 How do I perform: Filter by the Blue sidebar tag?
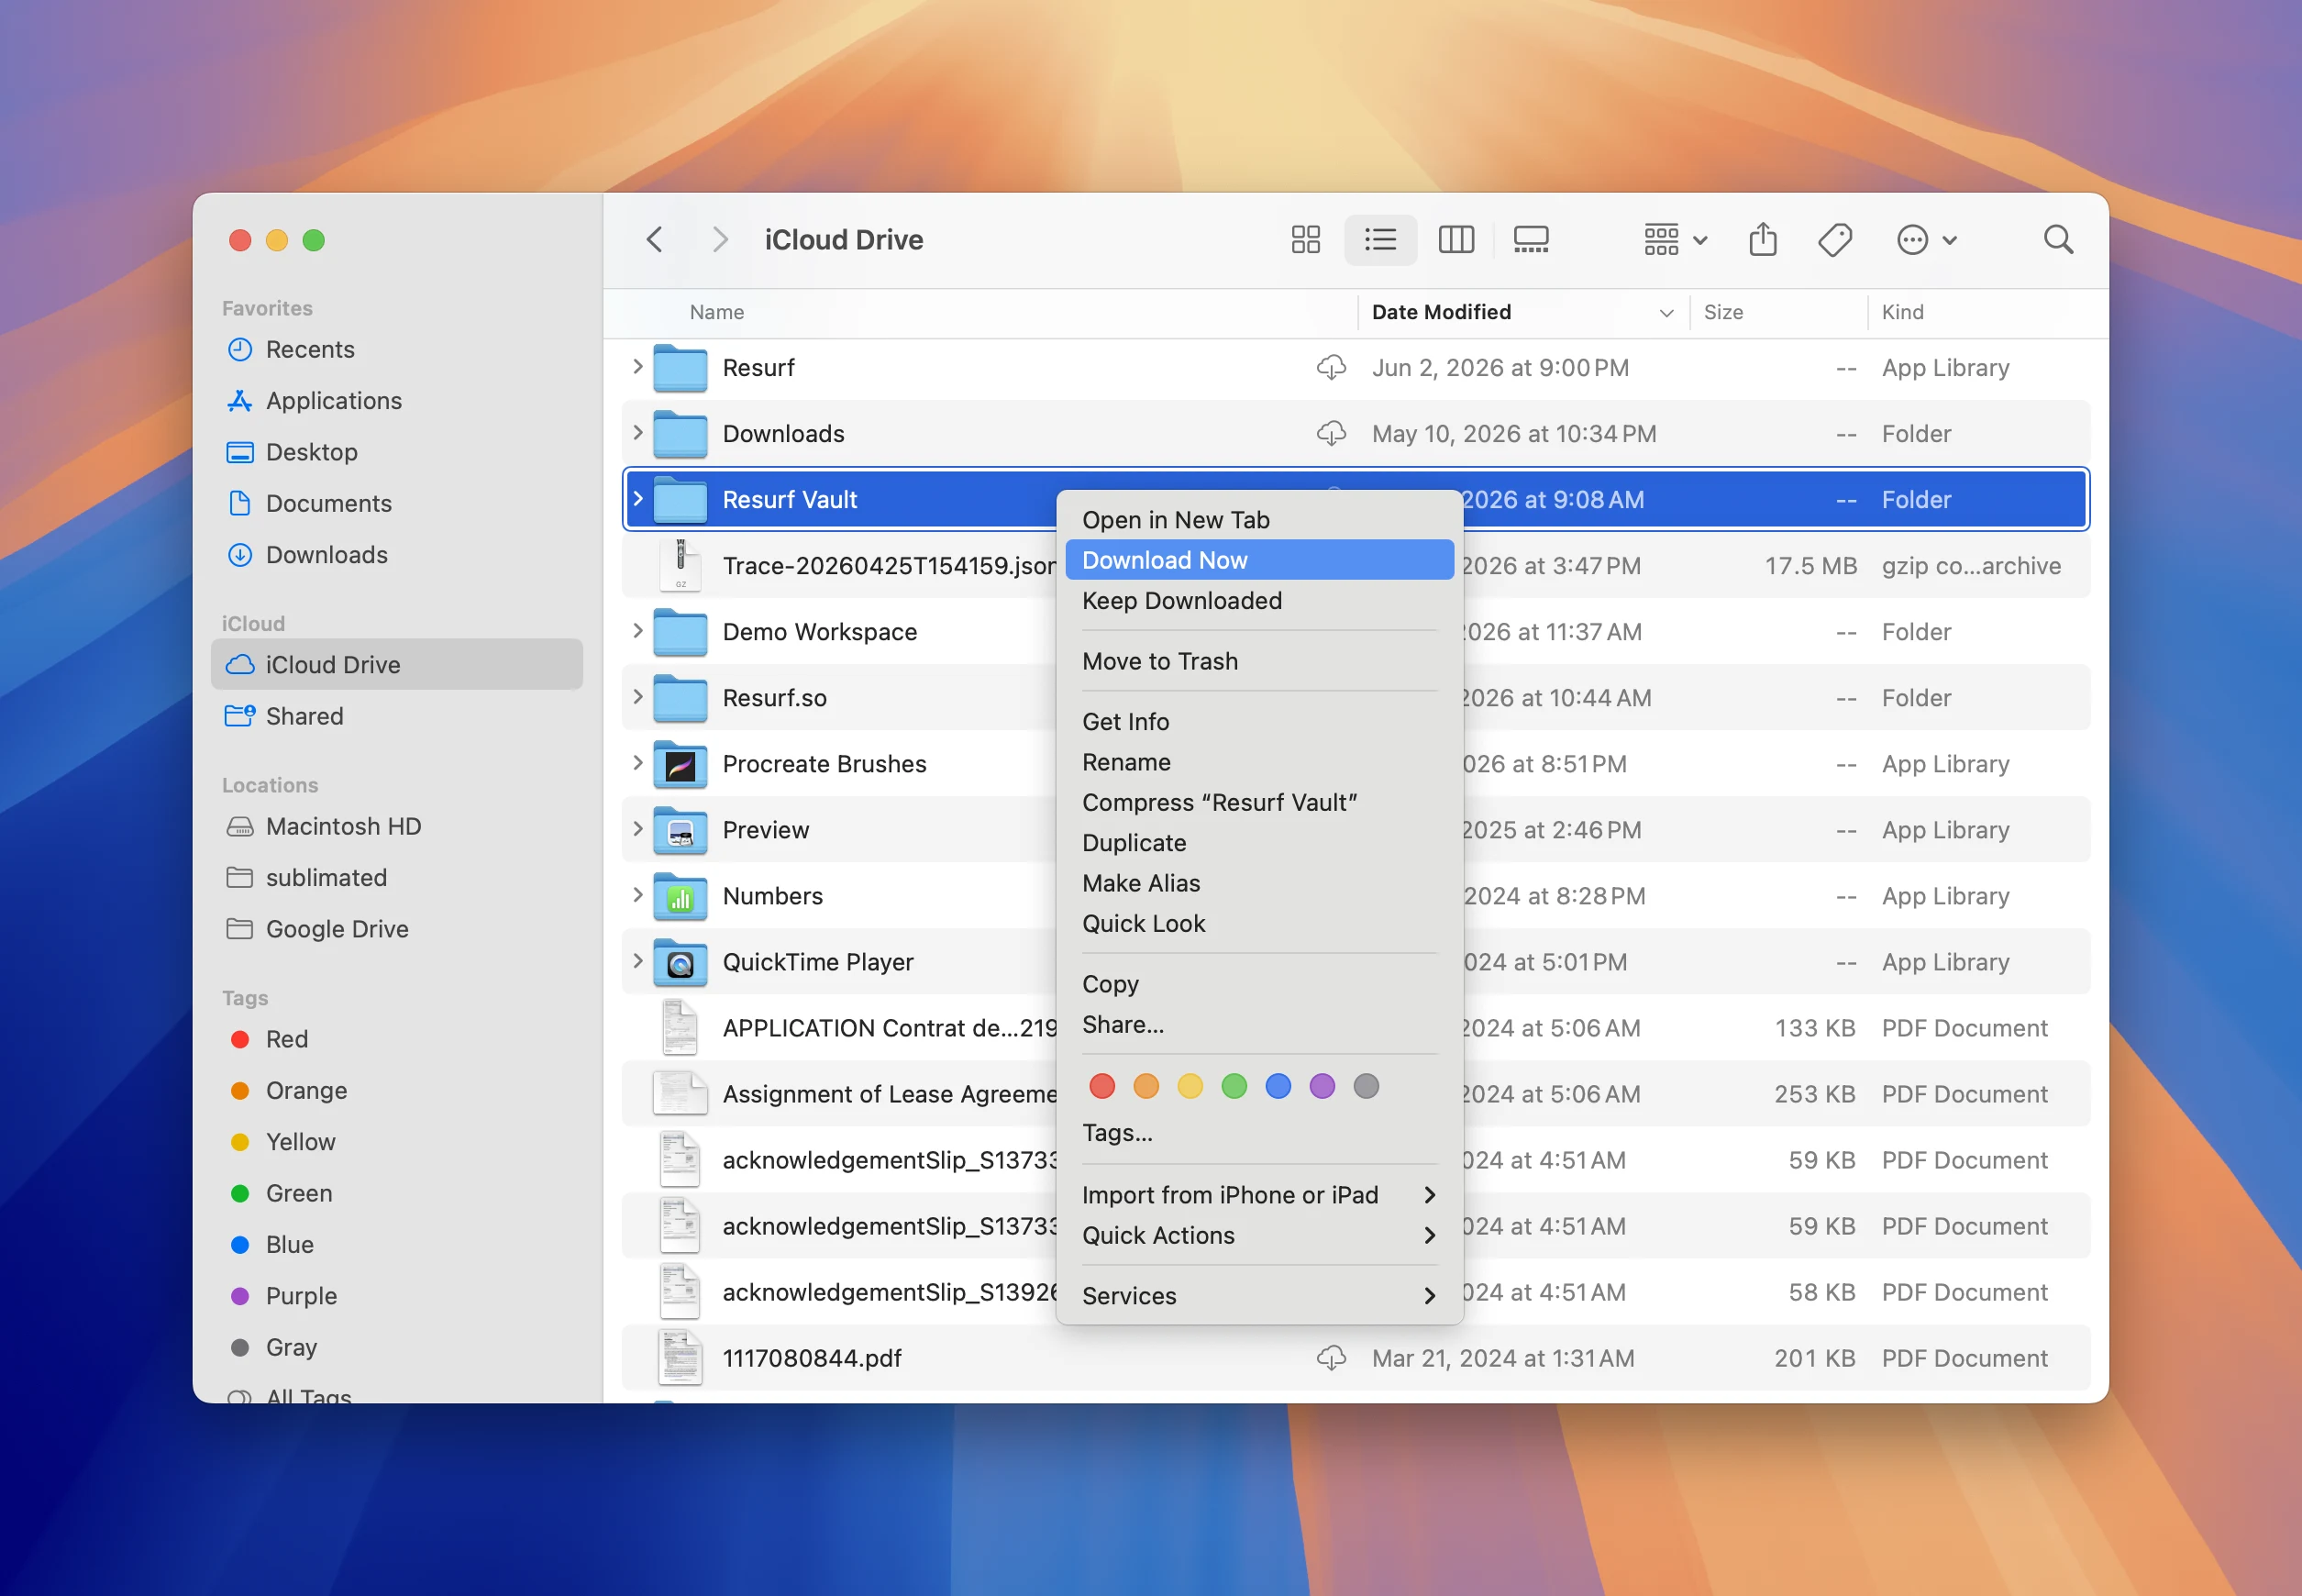pos(397,1245)
